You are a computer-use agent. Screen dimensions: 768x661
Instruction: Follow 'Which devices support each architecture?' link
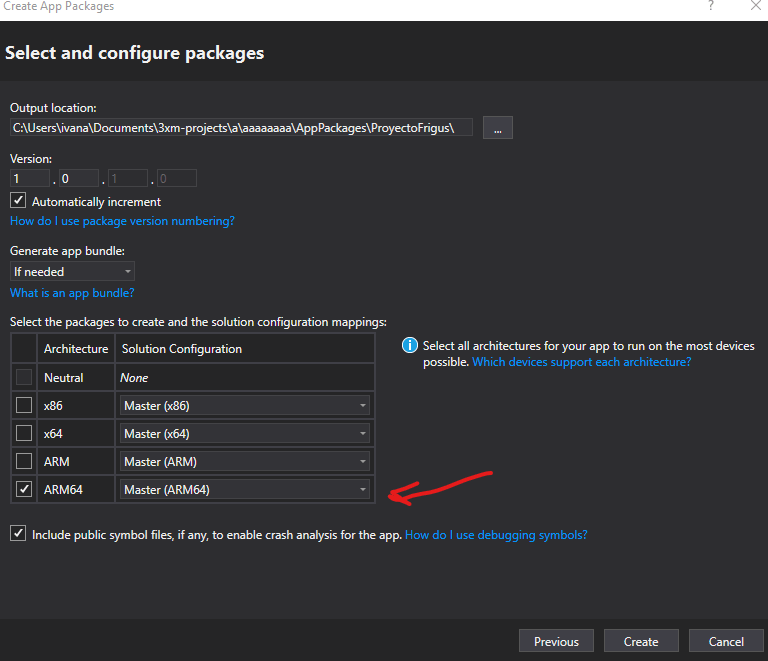point(581,362)
